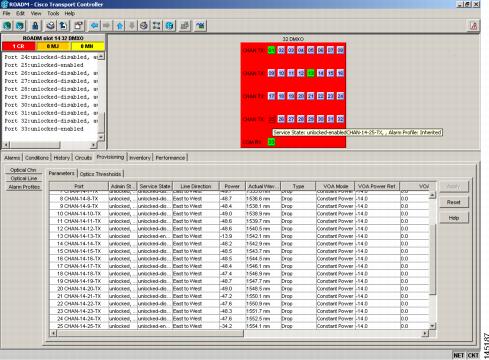
Task: Select port 17 in the card graphic
Action: [x=271, y=96]
